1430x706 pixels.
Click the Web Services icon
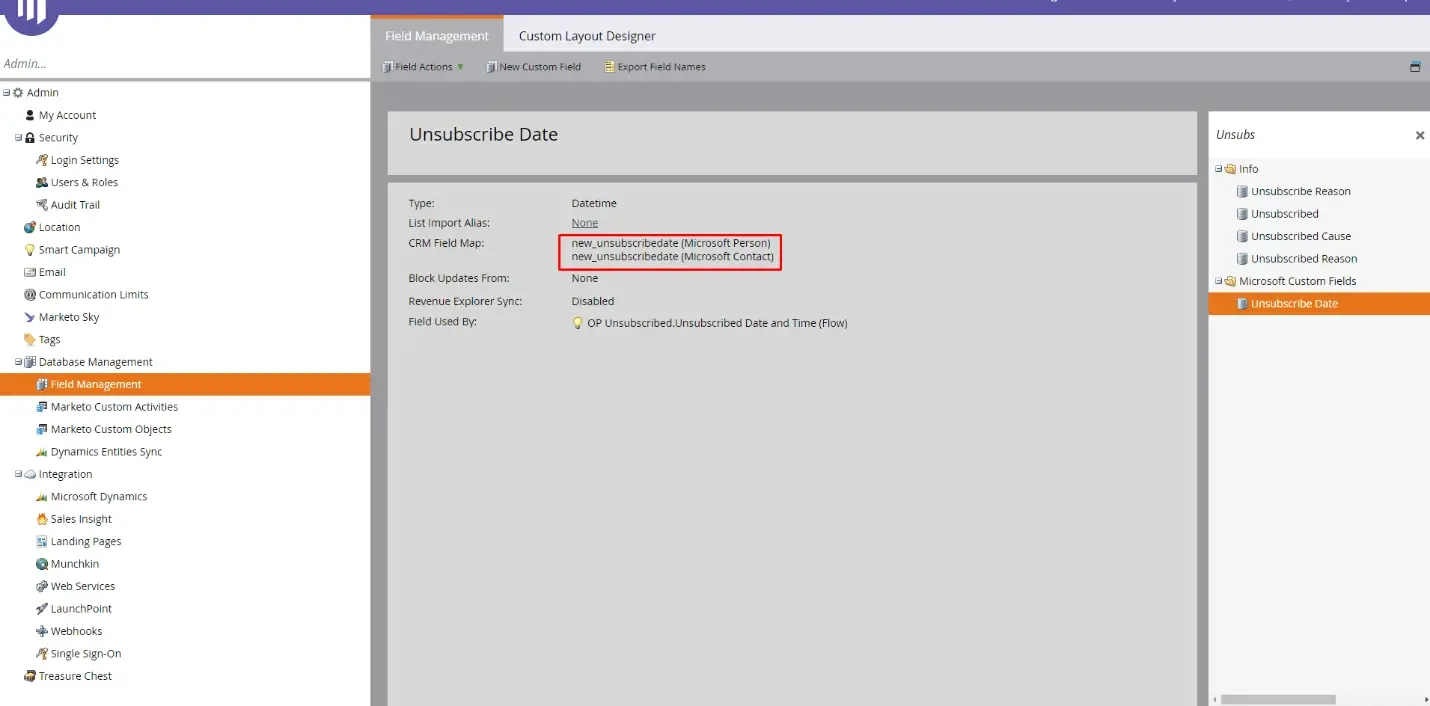[x=42, y=586]
